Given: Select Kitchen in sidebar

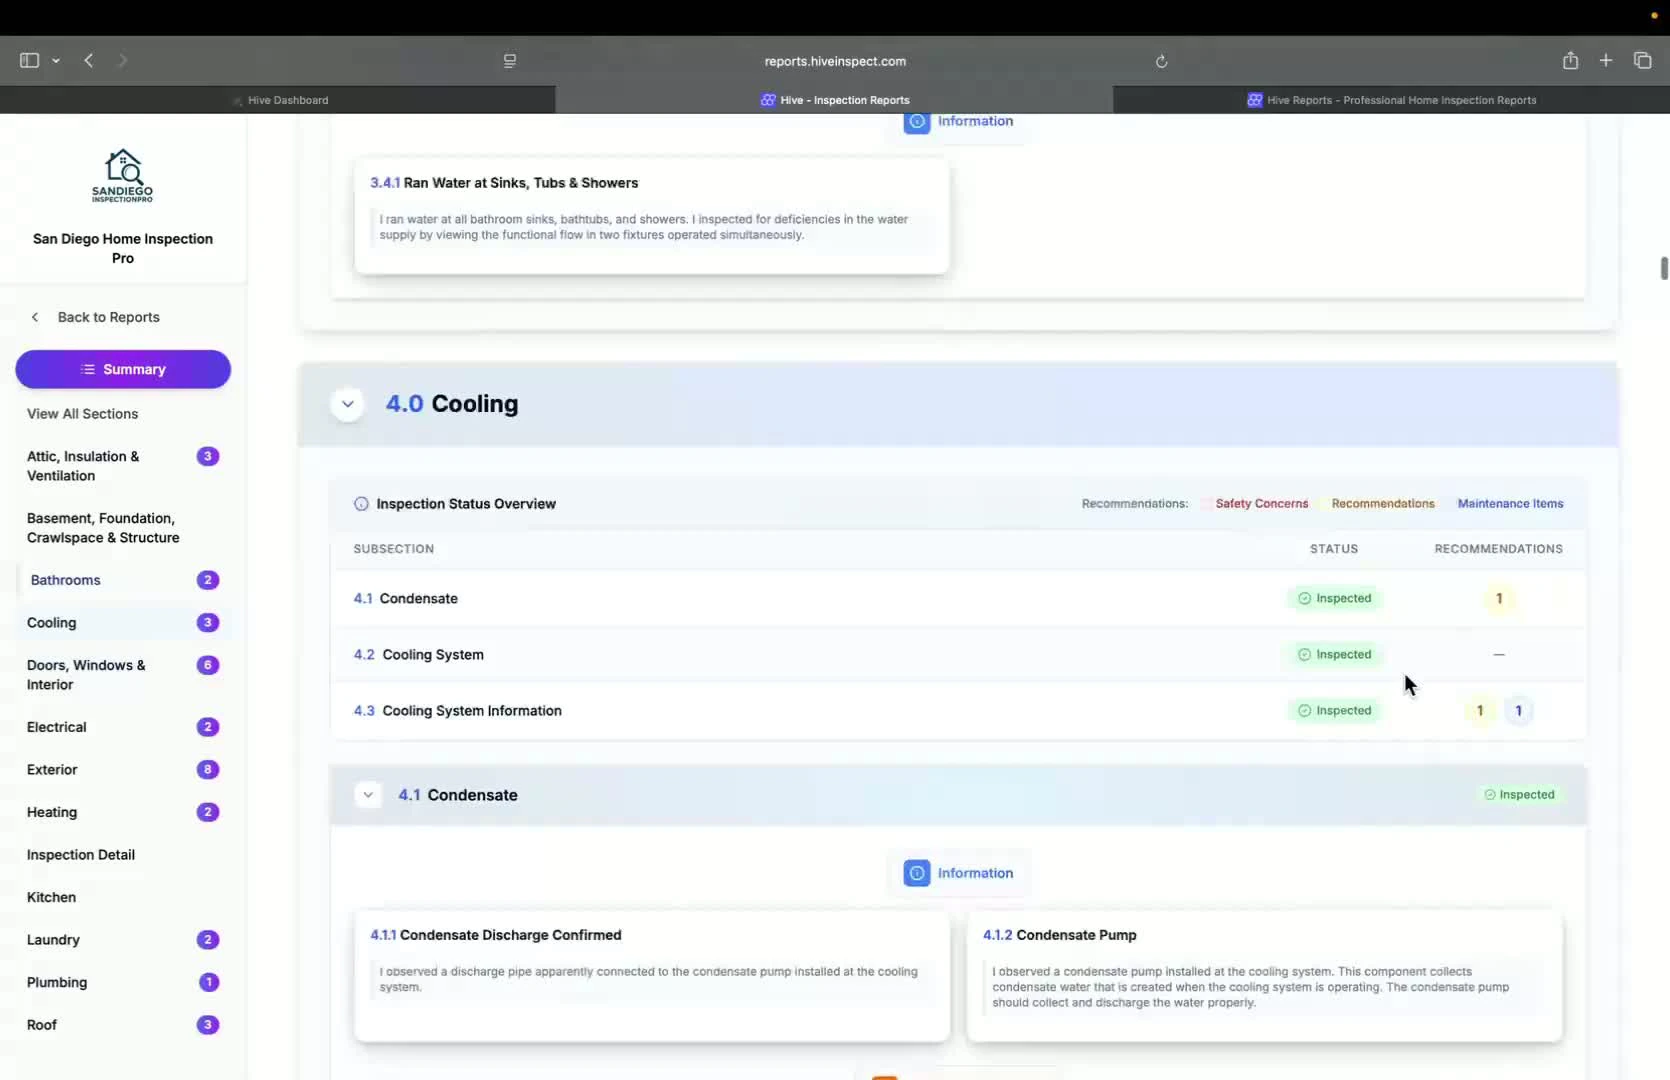Looking at the screenshot, I should pyautogui.click(x=123, y=897).
